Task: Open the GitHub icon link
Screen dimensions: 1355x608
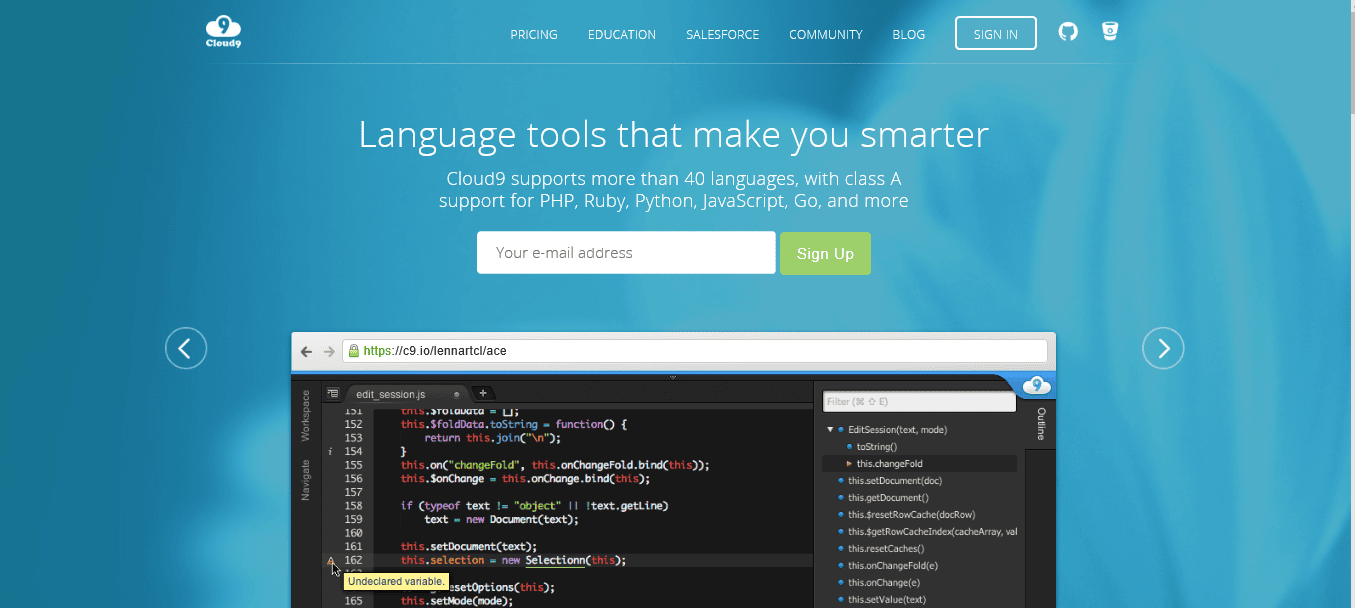Action: pos(1068,32)
